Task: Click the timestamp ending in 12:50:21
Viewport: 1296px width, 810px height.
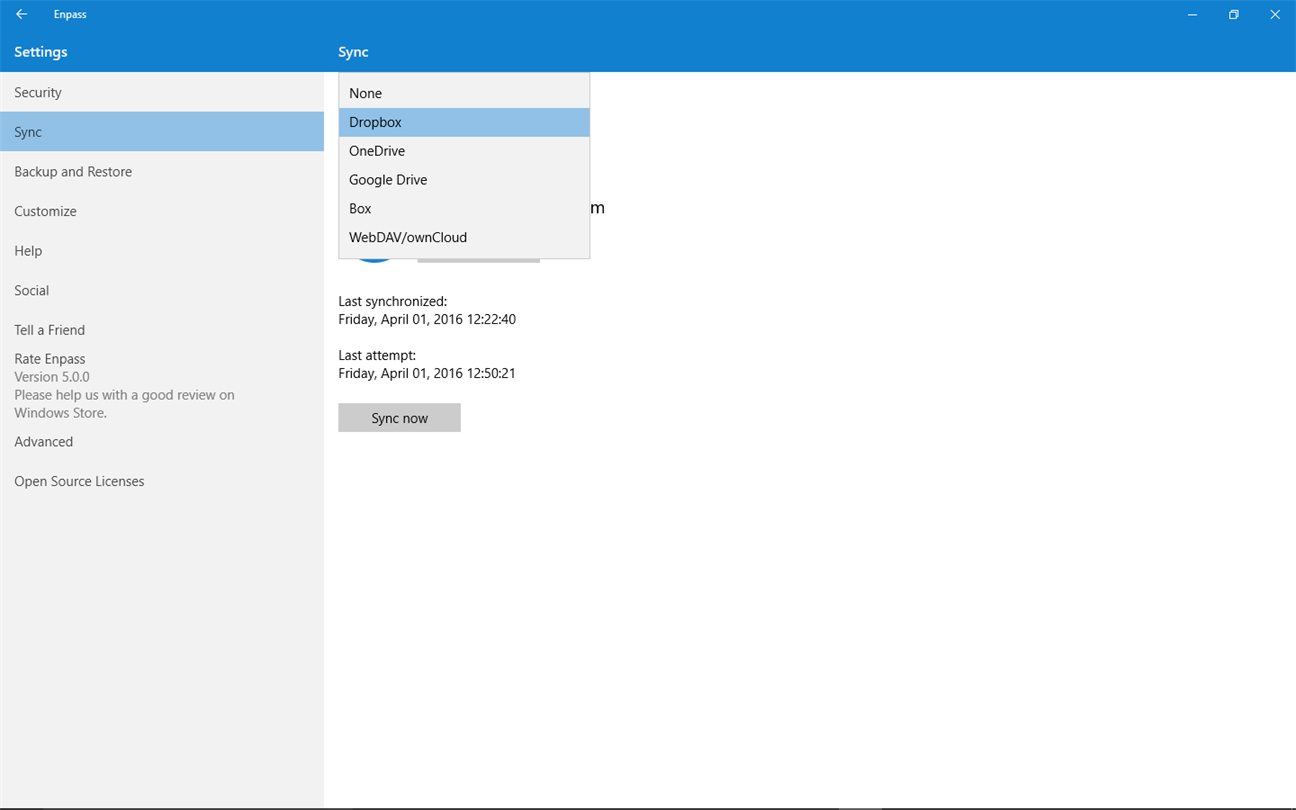Action: [427, 374]
